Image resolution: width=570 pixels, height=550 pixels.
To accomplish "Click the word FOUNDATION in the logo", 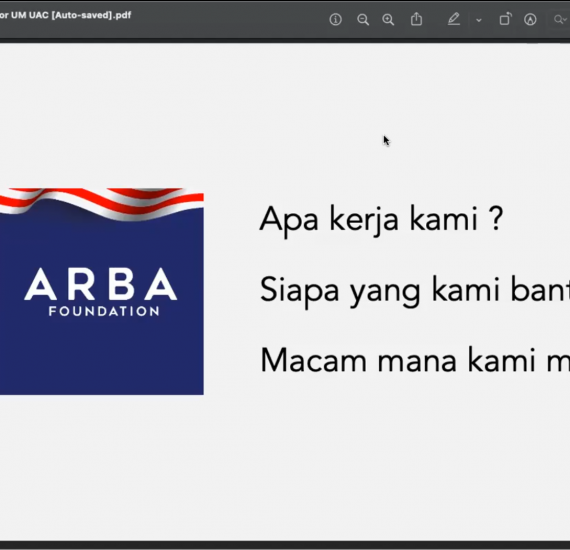I will click(104, 311).
